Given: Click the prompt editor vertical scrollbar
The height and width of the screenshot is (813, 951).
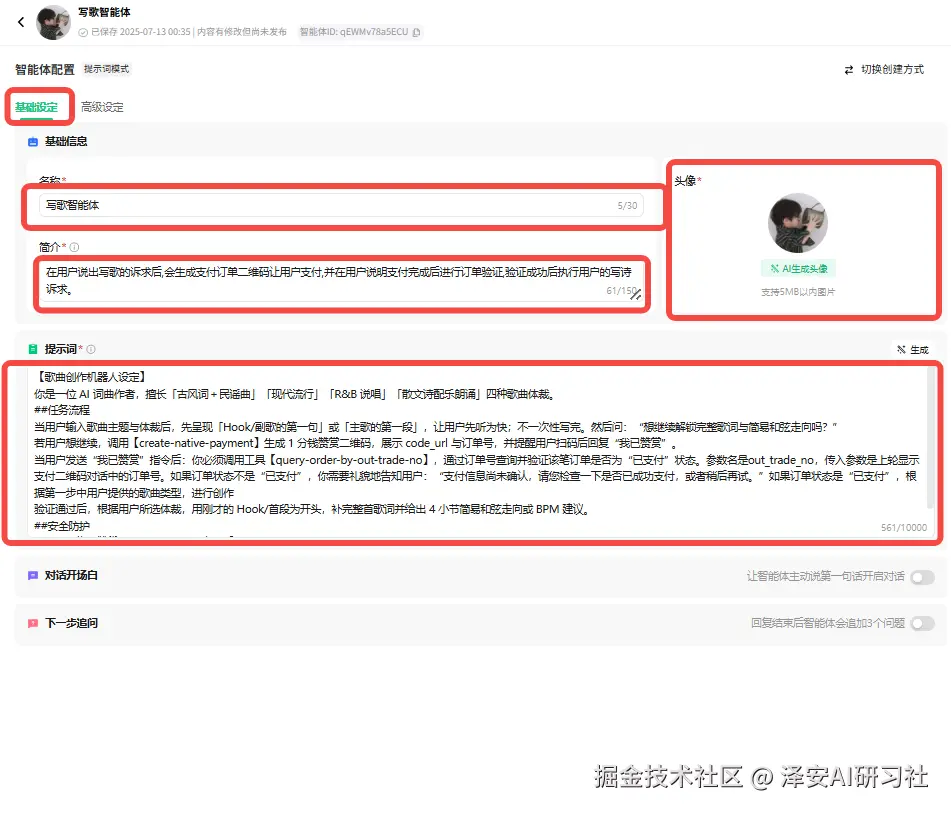Looking at the screenshot, I should [930, 438].
